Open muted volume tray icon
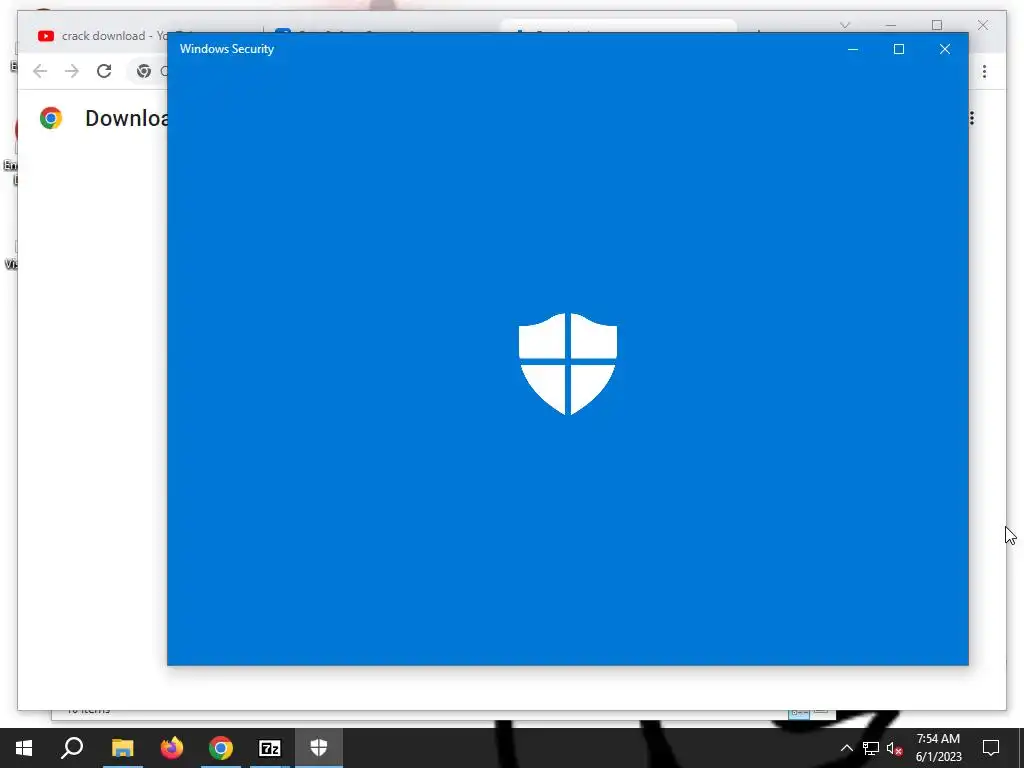1024x768 pixels. [894, 748]
